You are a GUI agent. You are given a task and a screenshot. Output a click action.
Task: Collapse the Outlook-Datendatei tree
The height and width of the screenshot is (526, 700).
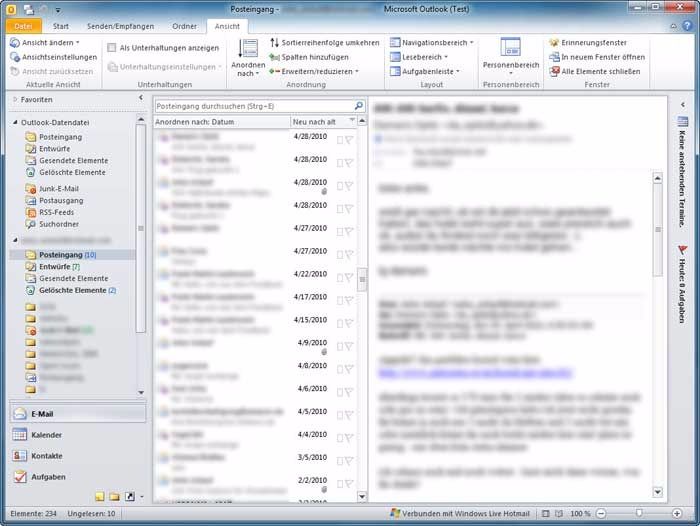tap(15, 122)
